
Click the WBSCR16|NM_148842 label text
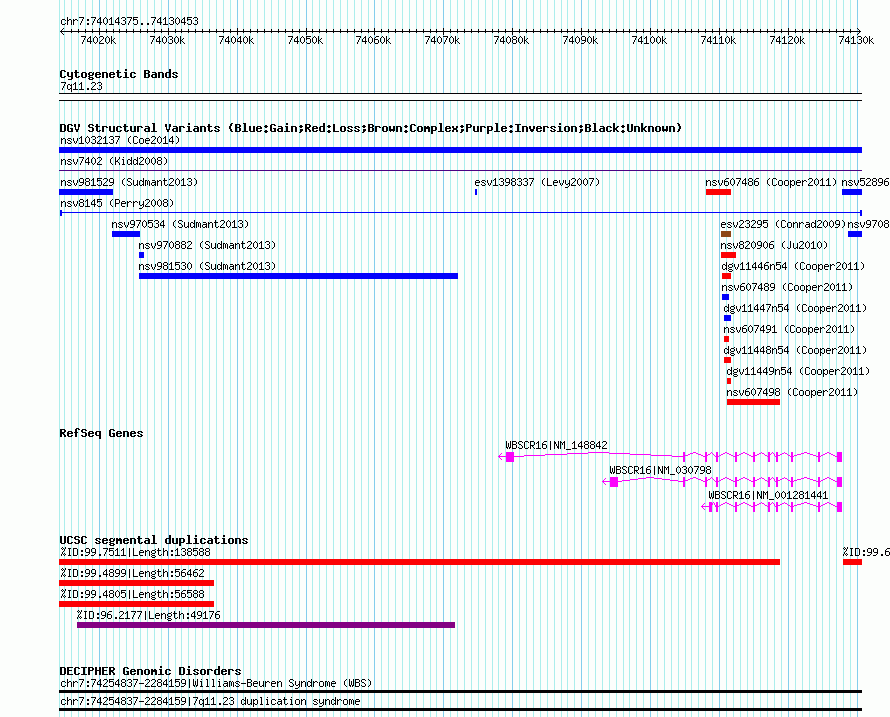pyautogui.click(x=556, y=446)
